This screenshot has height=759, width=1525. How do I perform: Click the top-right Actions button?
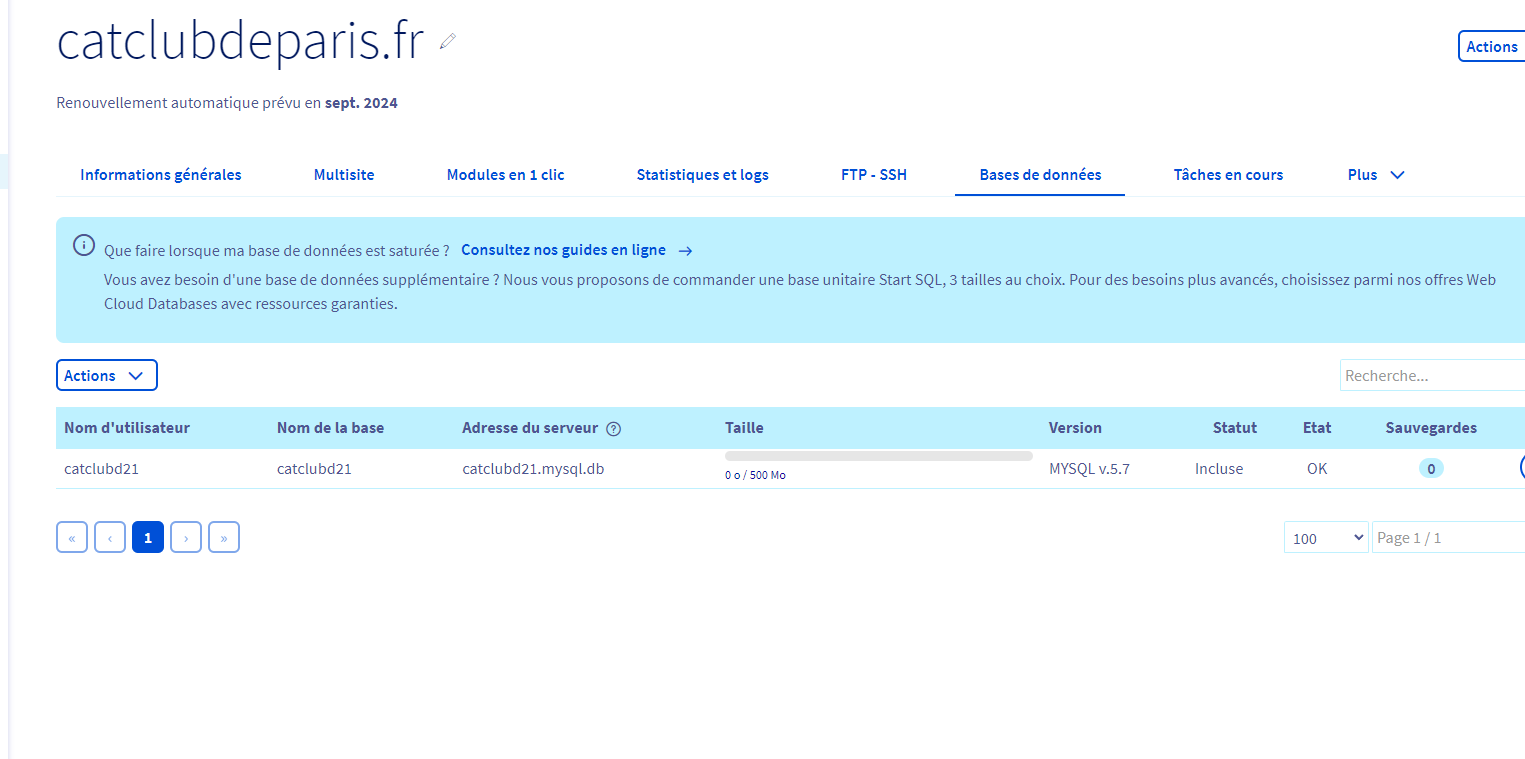coord(1491,47)
